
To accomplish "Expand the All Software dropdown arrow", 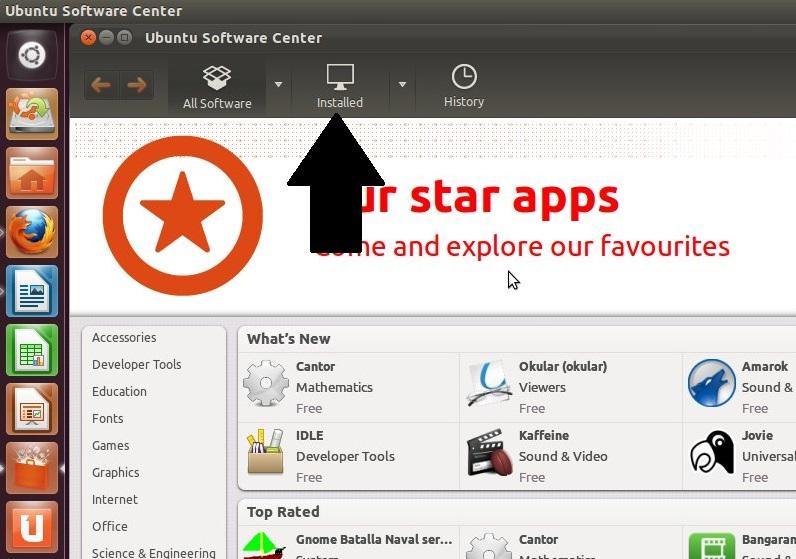I will click(x=278, y=85).
